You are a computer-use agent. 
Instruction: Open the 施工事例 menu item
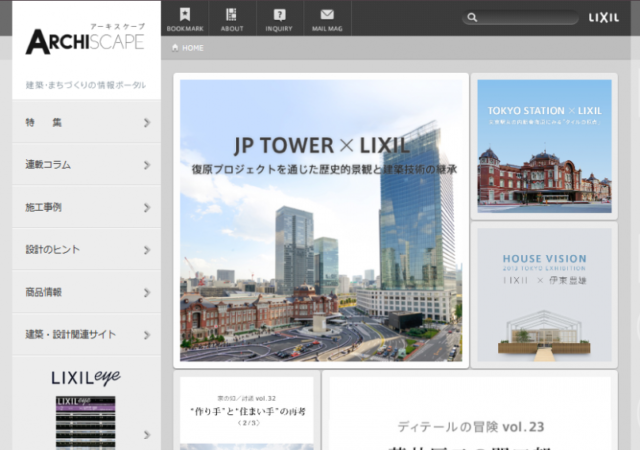point(87,207)
